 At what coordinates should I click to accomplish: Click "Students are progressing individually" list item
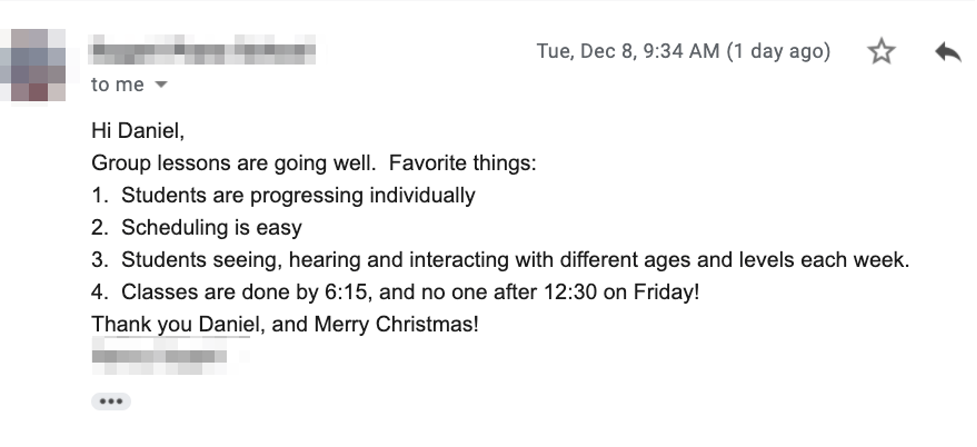pyautogui.click(x=298, y=195)
